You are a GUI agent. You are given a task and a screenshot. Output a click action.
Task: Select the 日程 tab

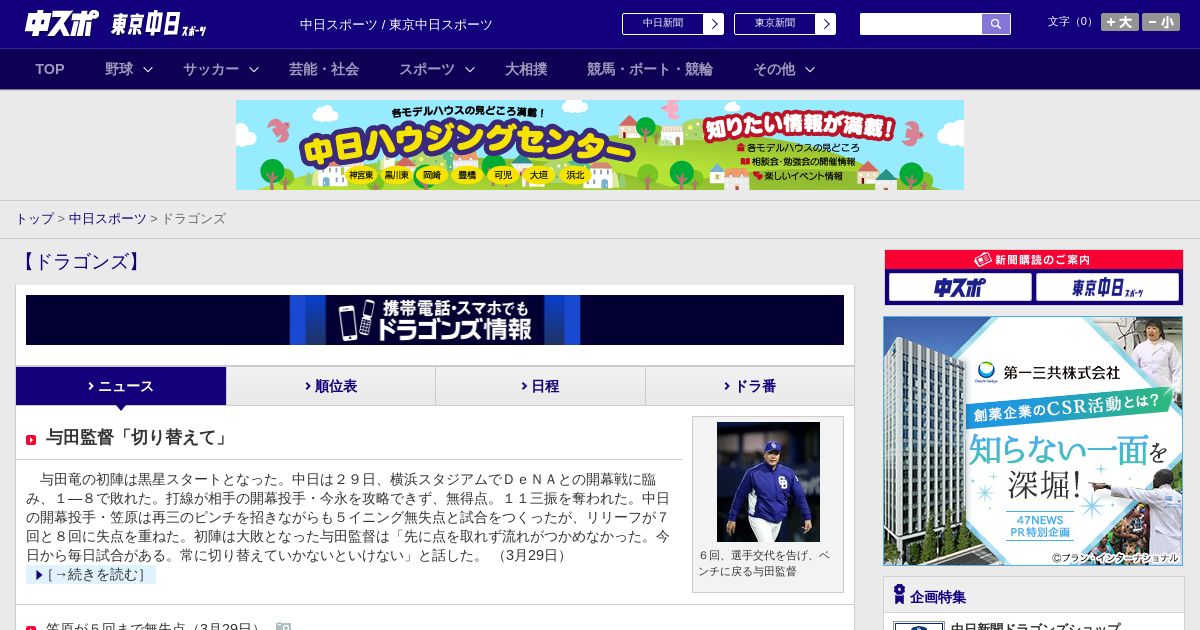click(540, 386)
